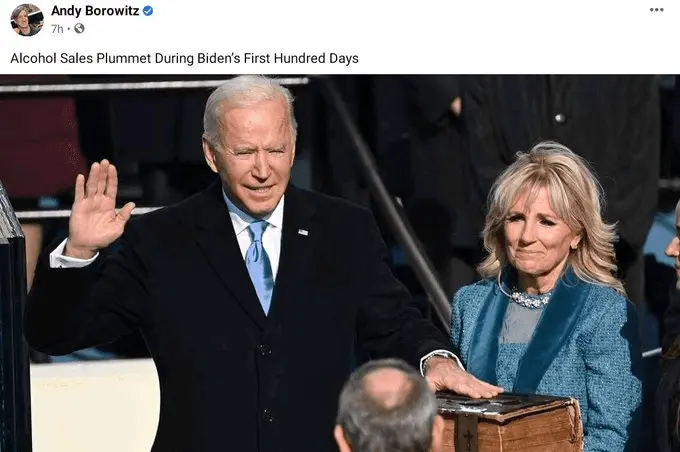Click the flag lapel pin on the dark coat
Image resolution: width=680 pixels, height=452 pixels.
(303, 233)
